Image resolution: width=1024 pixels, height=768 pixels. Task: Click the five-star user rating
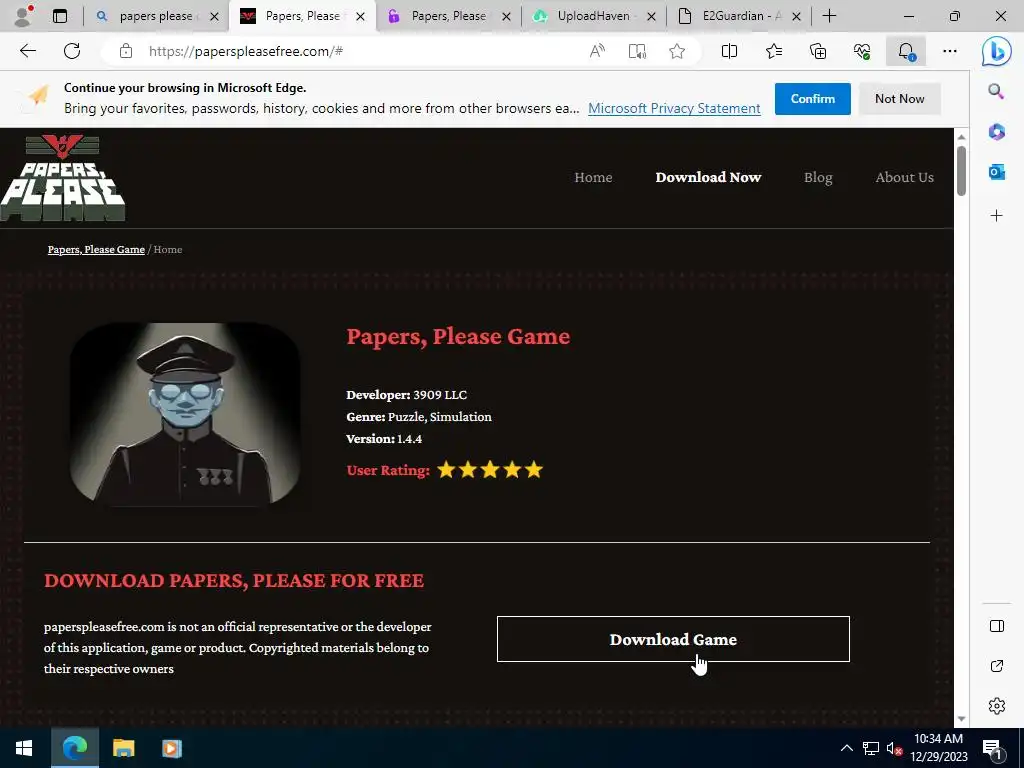tap(490, 470)
